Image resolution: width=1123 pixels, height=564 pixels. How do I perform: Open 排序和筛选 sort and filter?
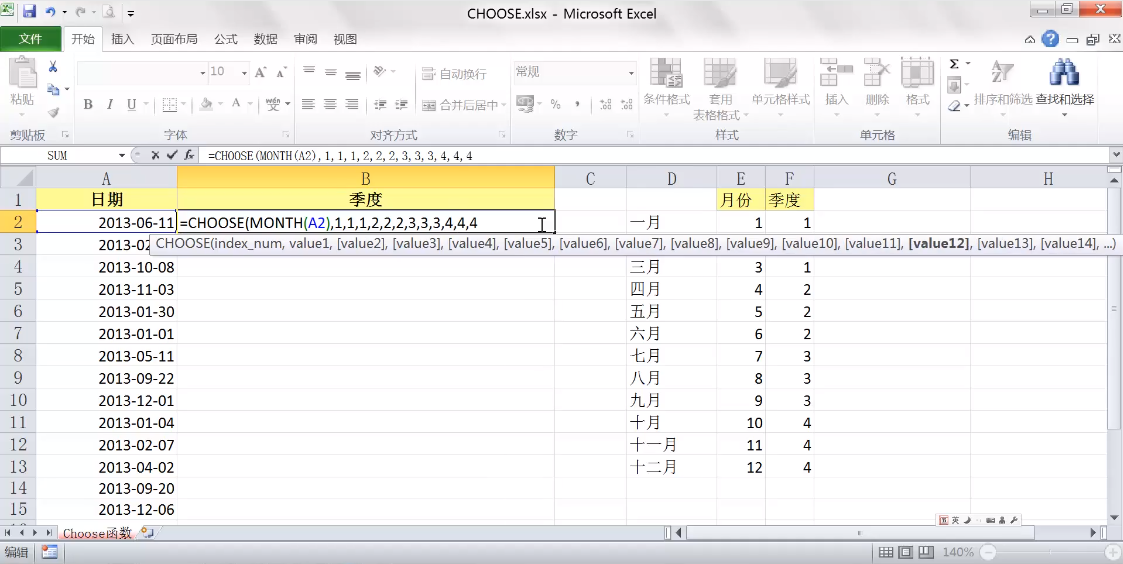pyautogui.click(x=1003, y=86)
